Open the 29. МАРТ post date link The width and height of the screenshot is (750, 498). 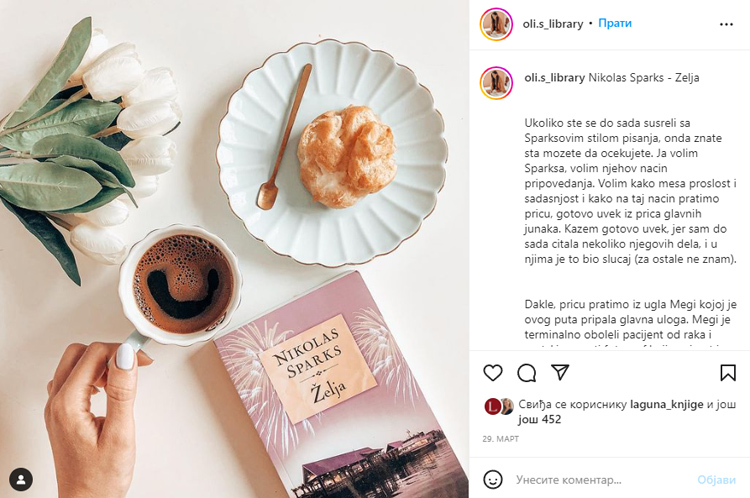500,439
